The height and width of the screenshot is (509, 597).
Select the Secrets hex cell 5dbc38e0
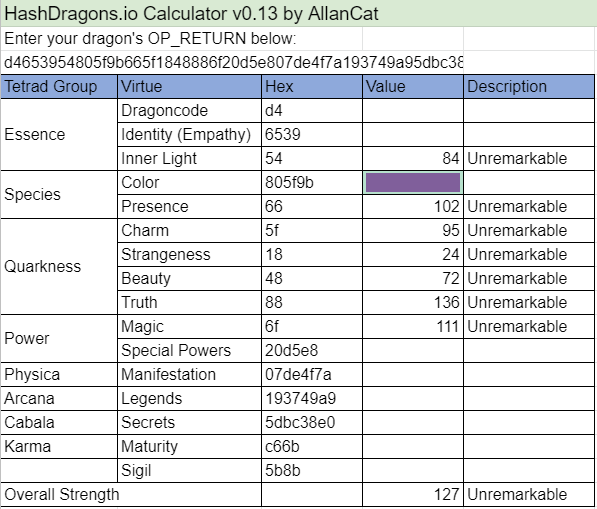(312, 422)
